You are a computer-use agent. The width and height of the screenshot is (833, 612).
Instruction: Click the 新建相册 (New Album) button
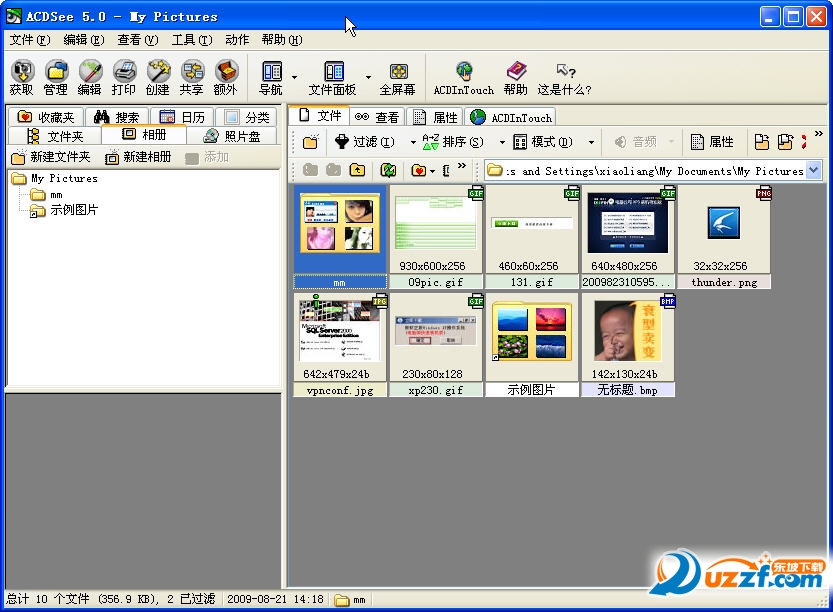[x=138, y=157]
